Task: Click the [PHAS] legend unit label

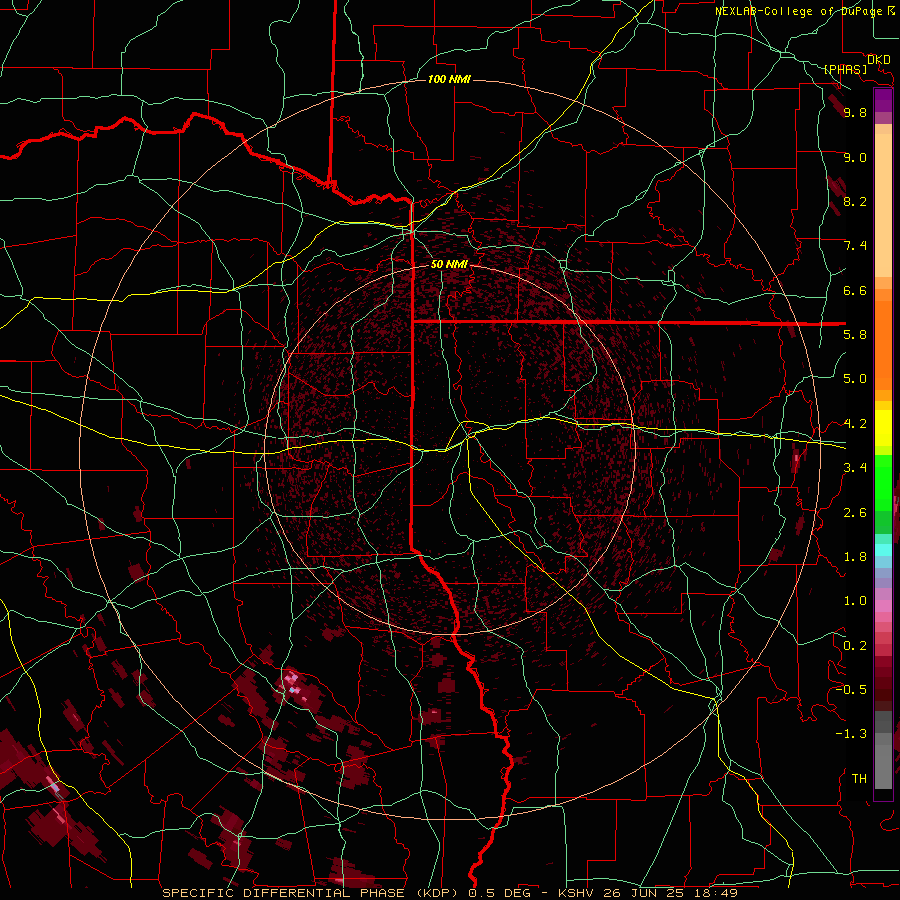Action: 845,69
